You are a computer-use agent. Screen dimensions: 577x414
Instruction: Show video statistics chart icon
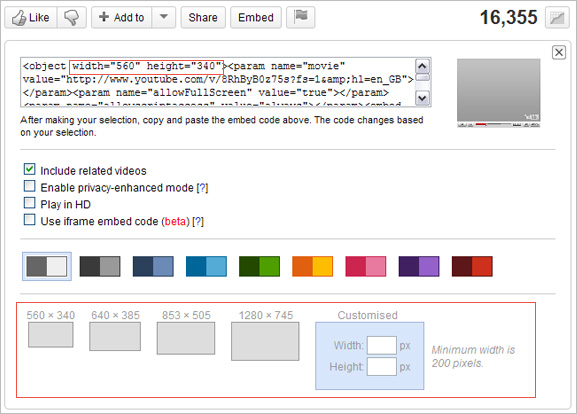point(557,18)
